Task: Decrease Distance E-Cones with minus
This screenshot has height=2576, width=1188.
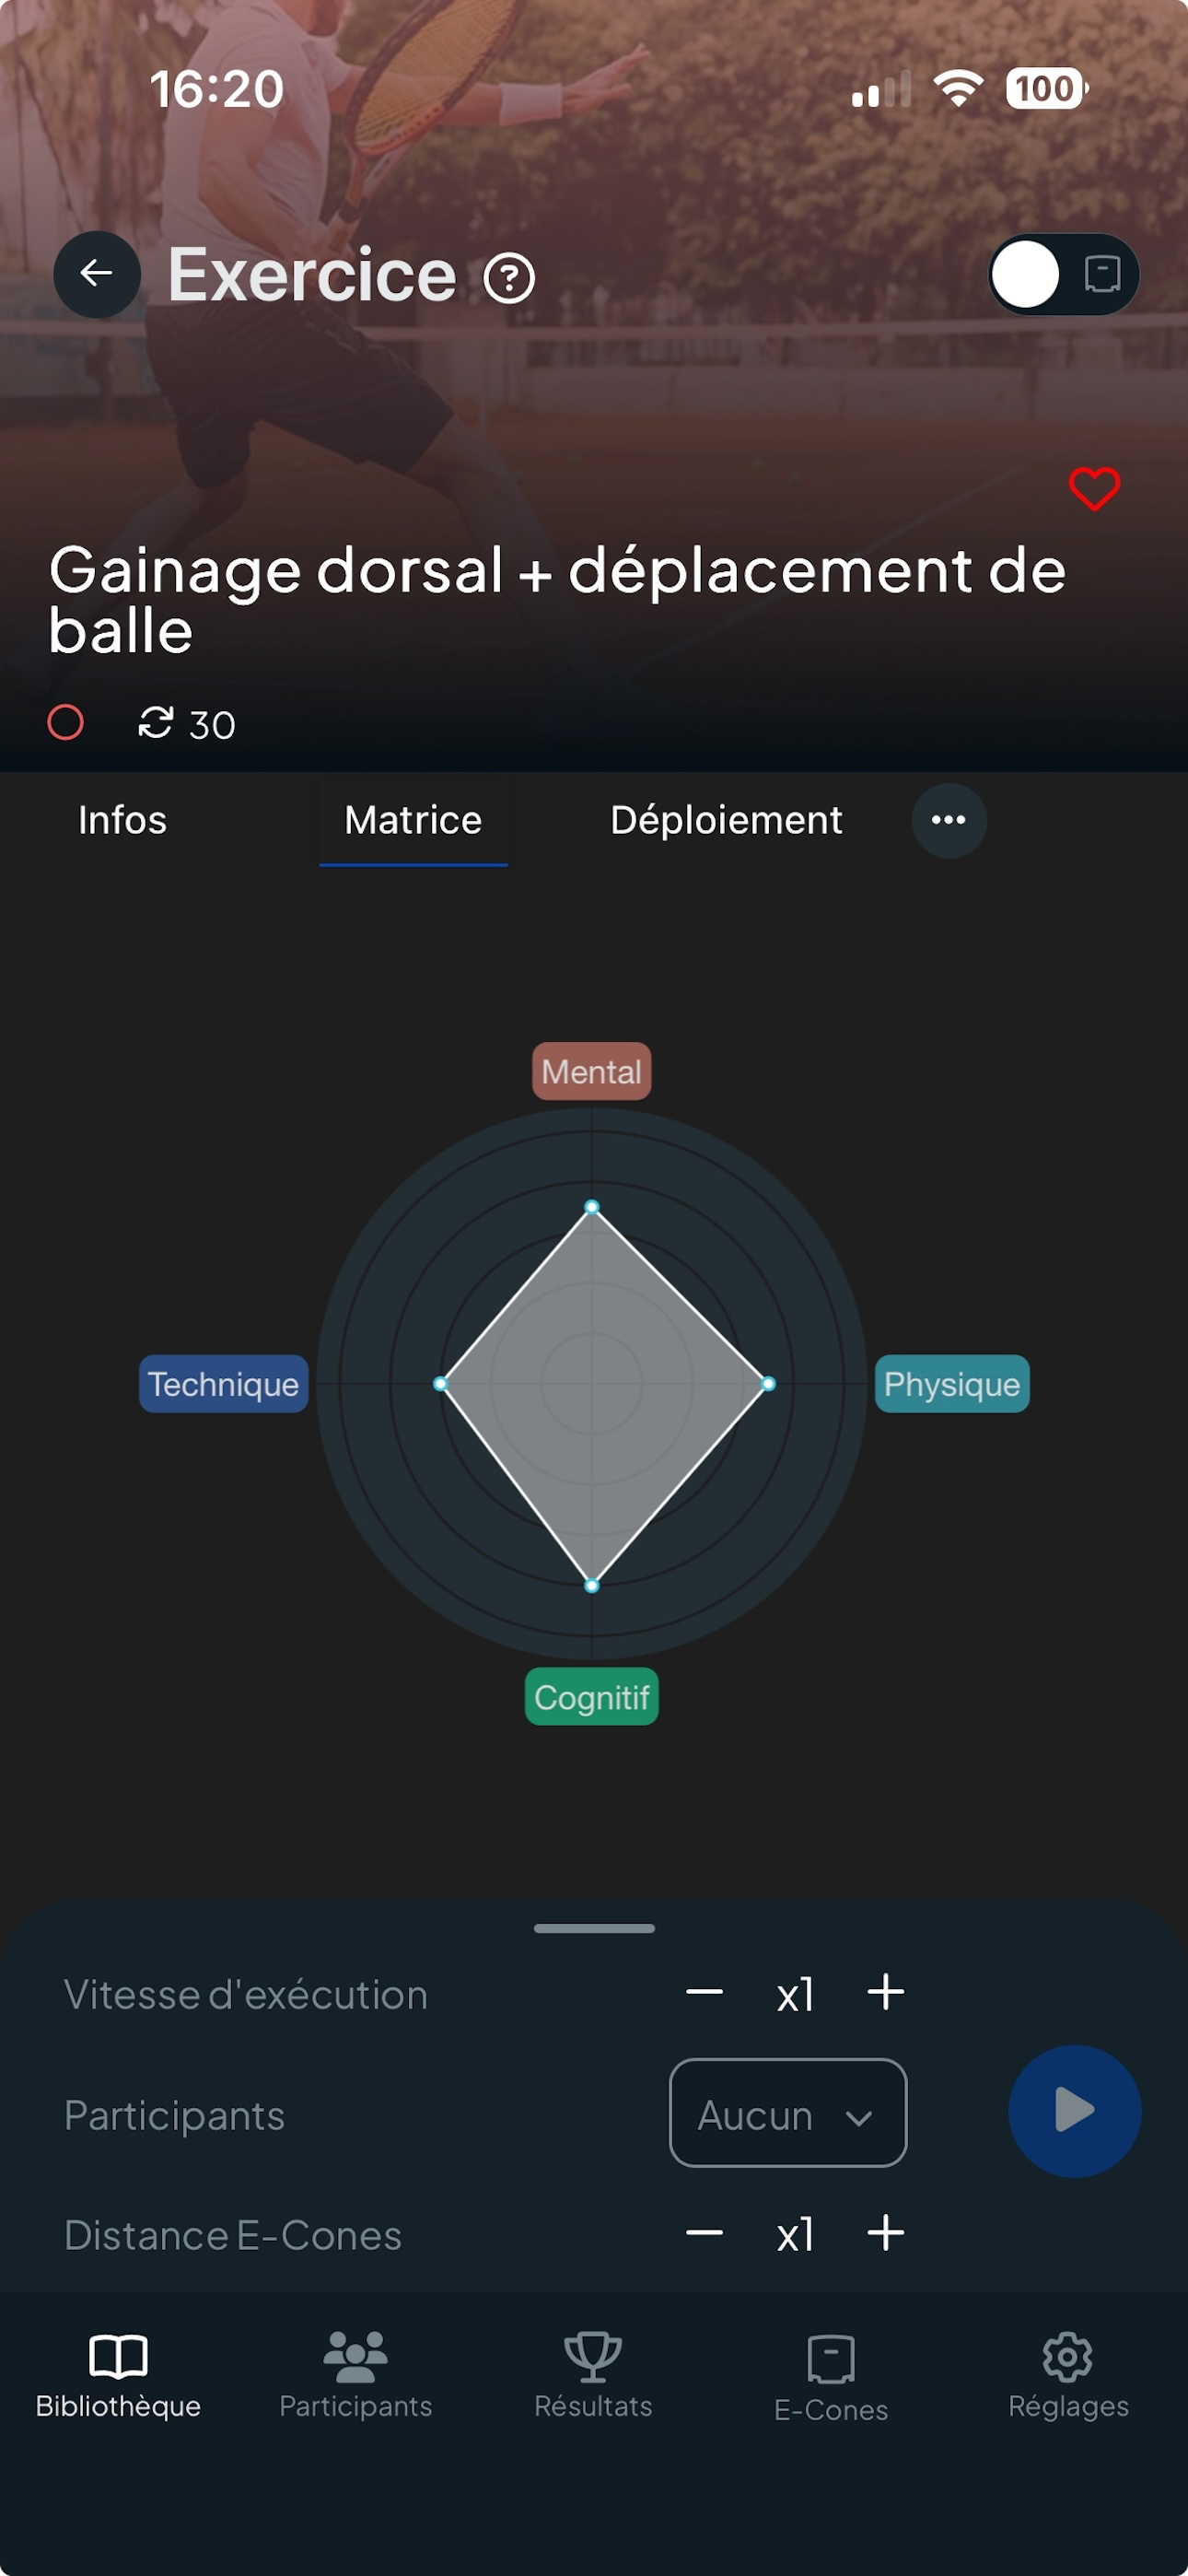Action: tap(704, 2232)
